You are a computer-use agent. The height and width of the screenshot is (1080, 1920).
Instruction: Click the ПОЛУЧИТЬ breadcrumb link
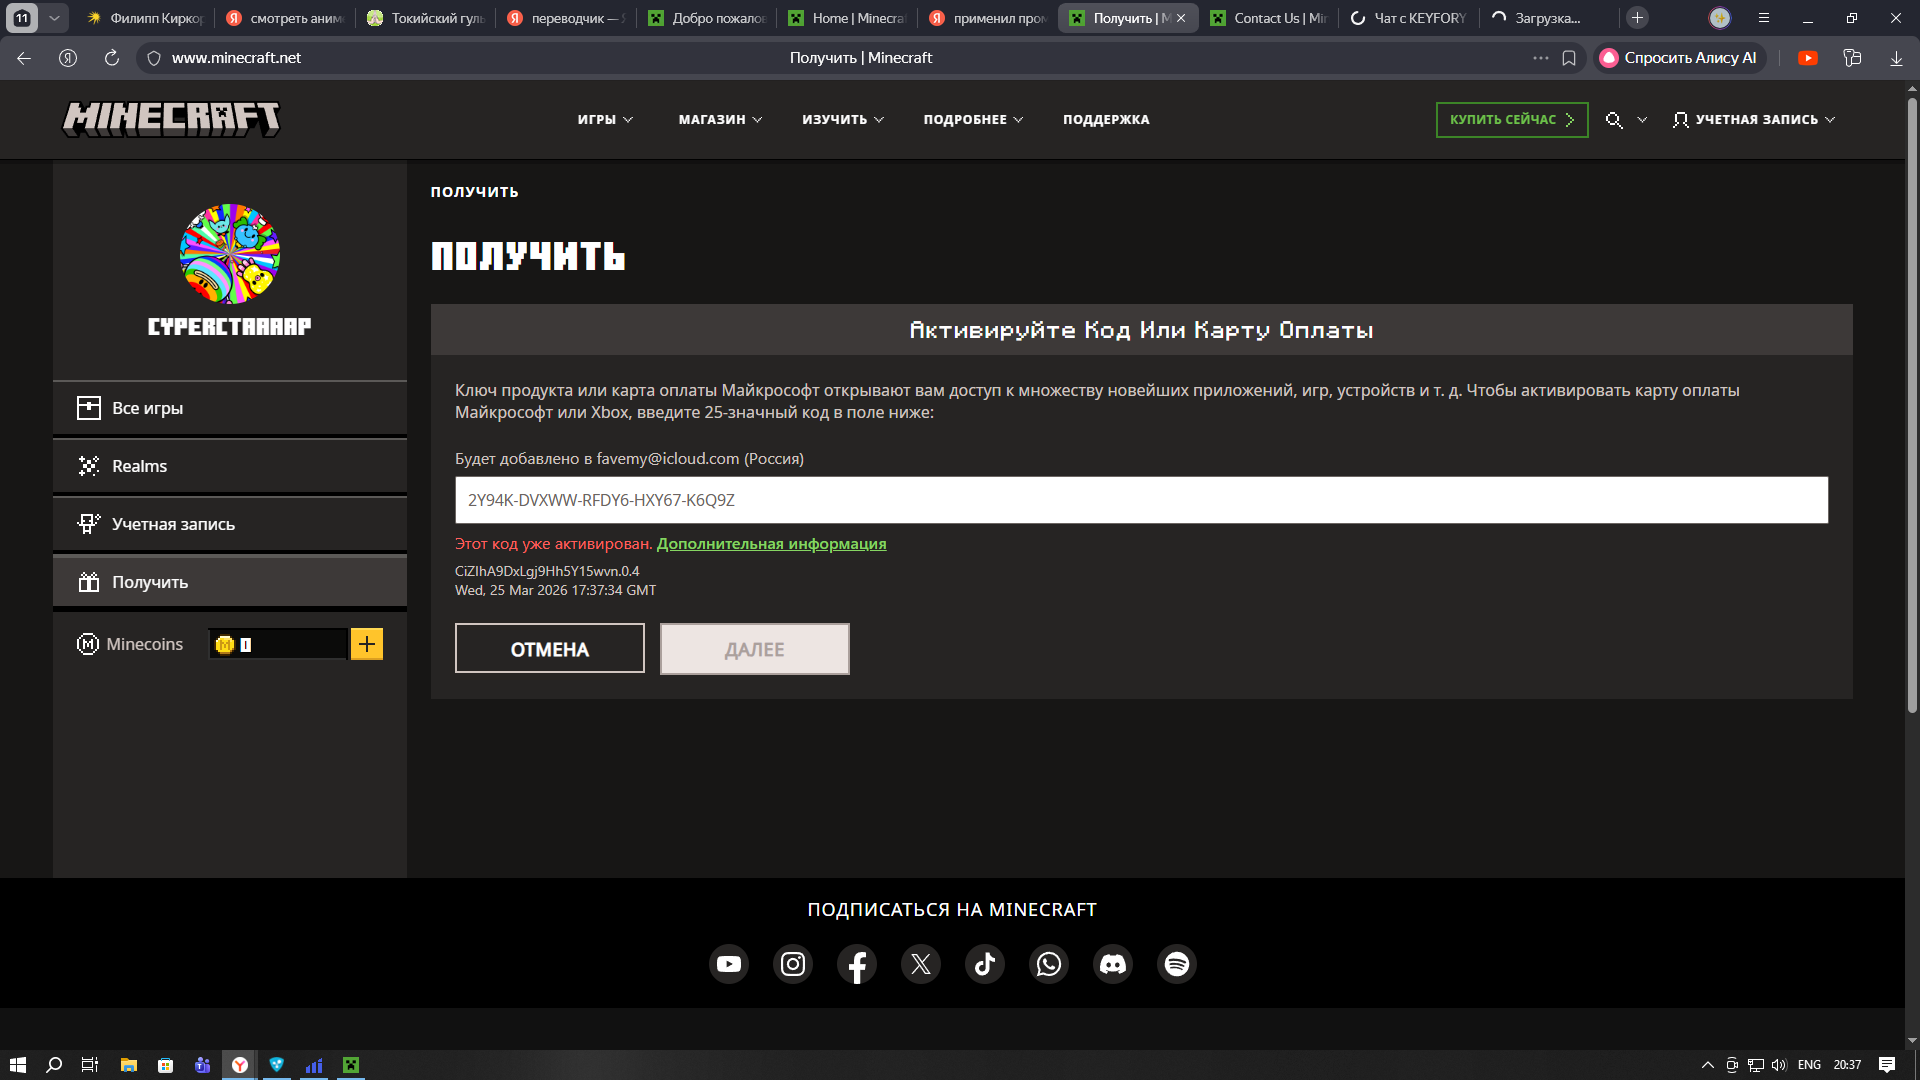pyautogui.click(x=474, y=192)
